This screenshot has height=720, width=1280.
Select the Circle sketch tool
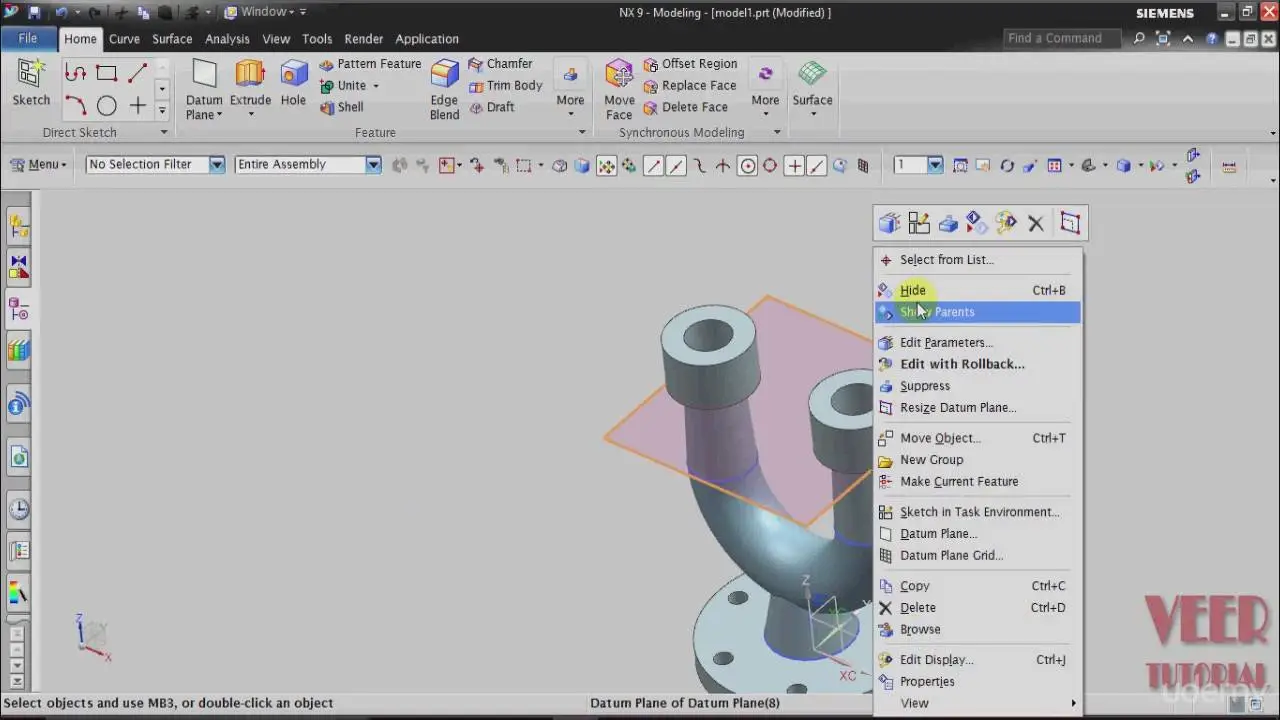click(106, 106)
